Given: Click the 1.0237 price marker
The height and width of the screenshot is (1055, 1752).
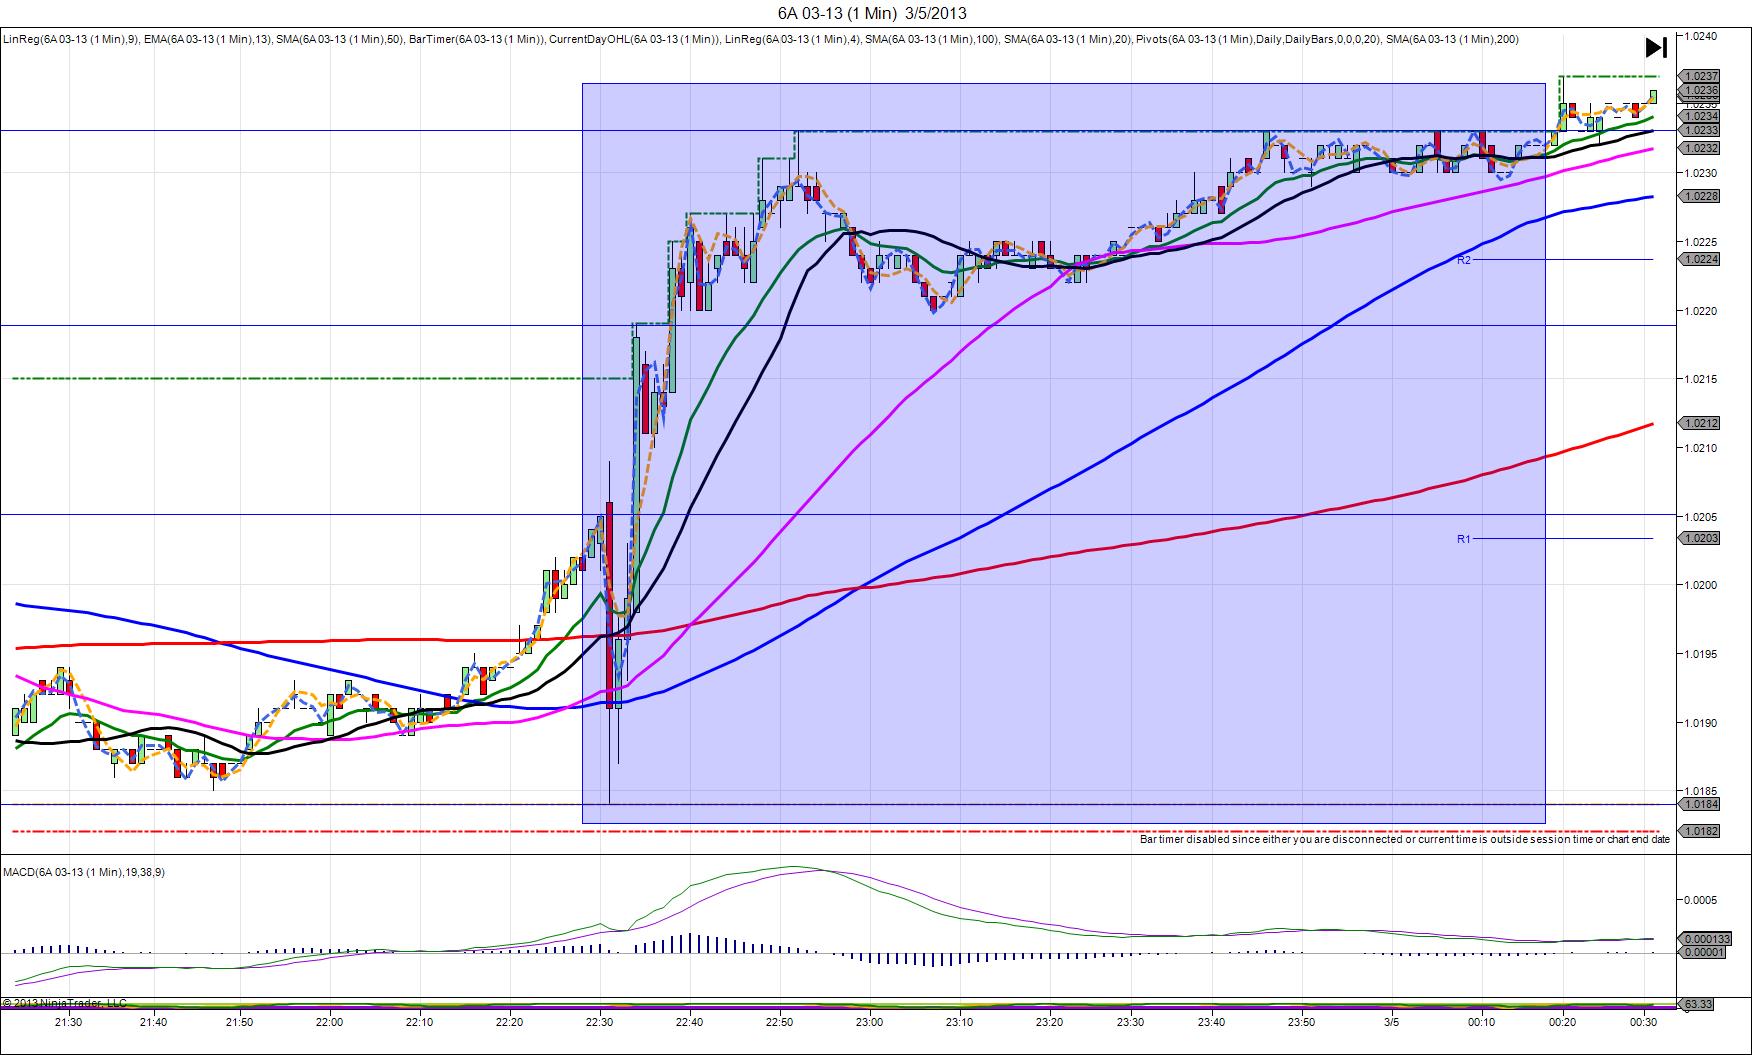Looking at the screenshot, I should 1701,76.
